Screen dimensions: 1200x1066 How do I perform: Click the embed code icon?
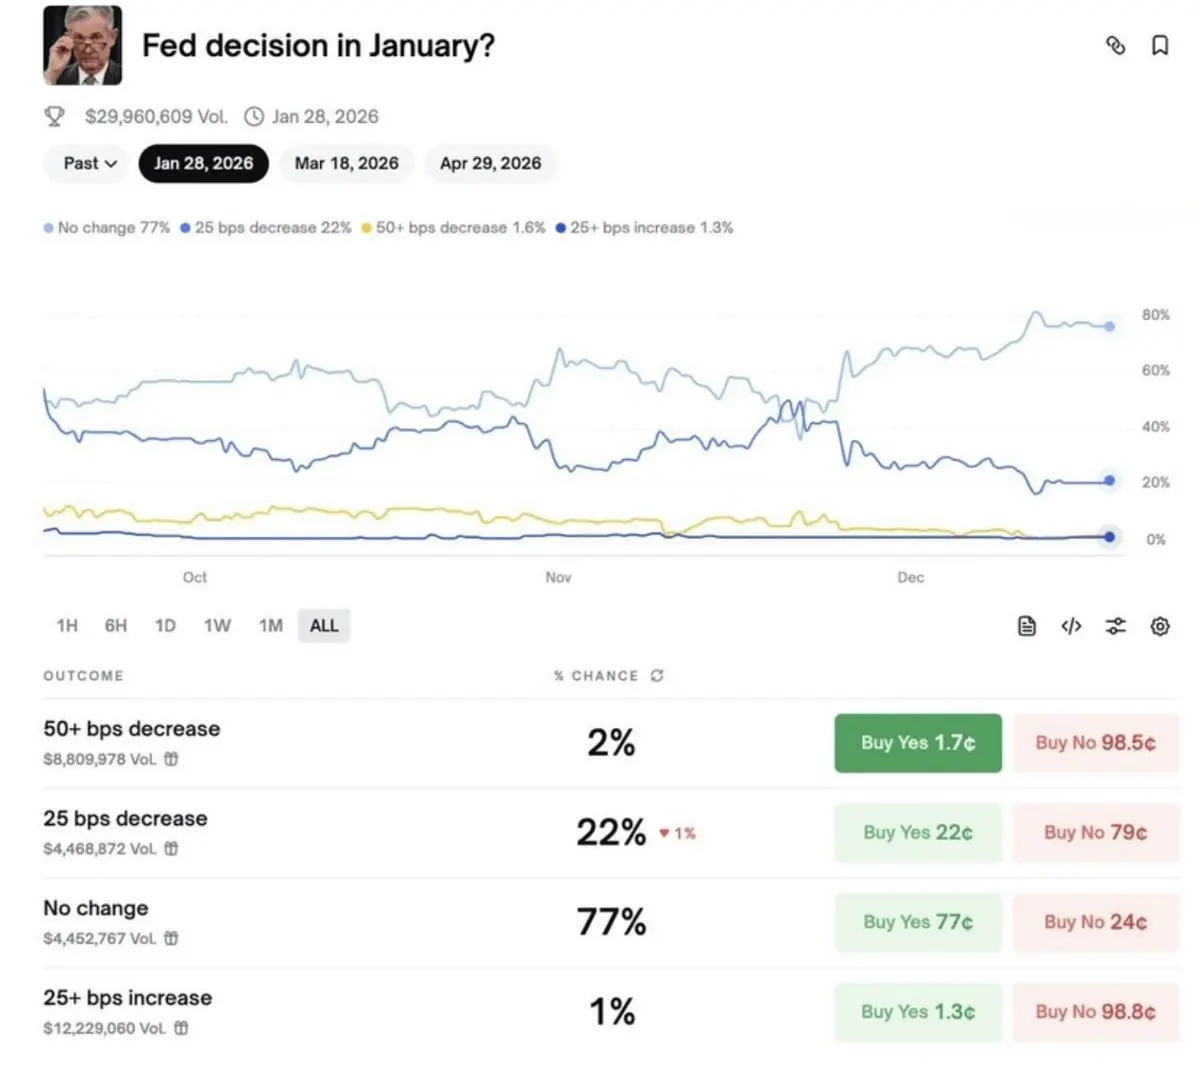point(1071,626)
